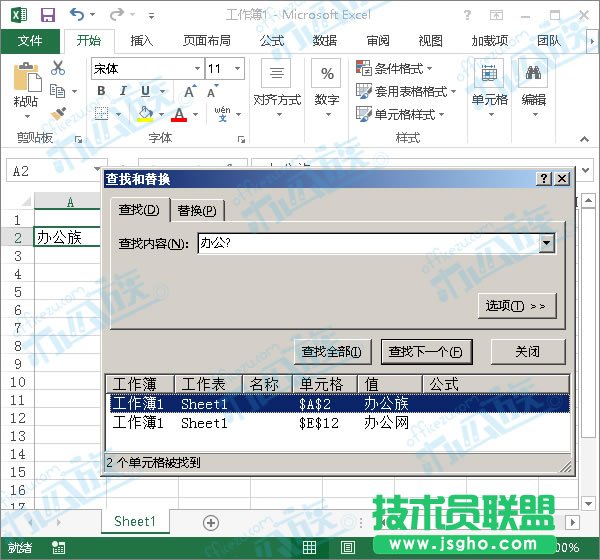
Task: Click the Undo arrow icon
Action: click(x=77, y=15)
